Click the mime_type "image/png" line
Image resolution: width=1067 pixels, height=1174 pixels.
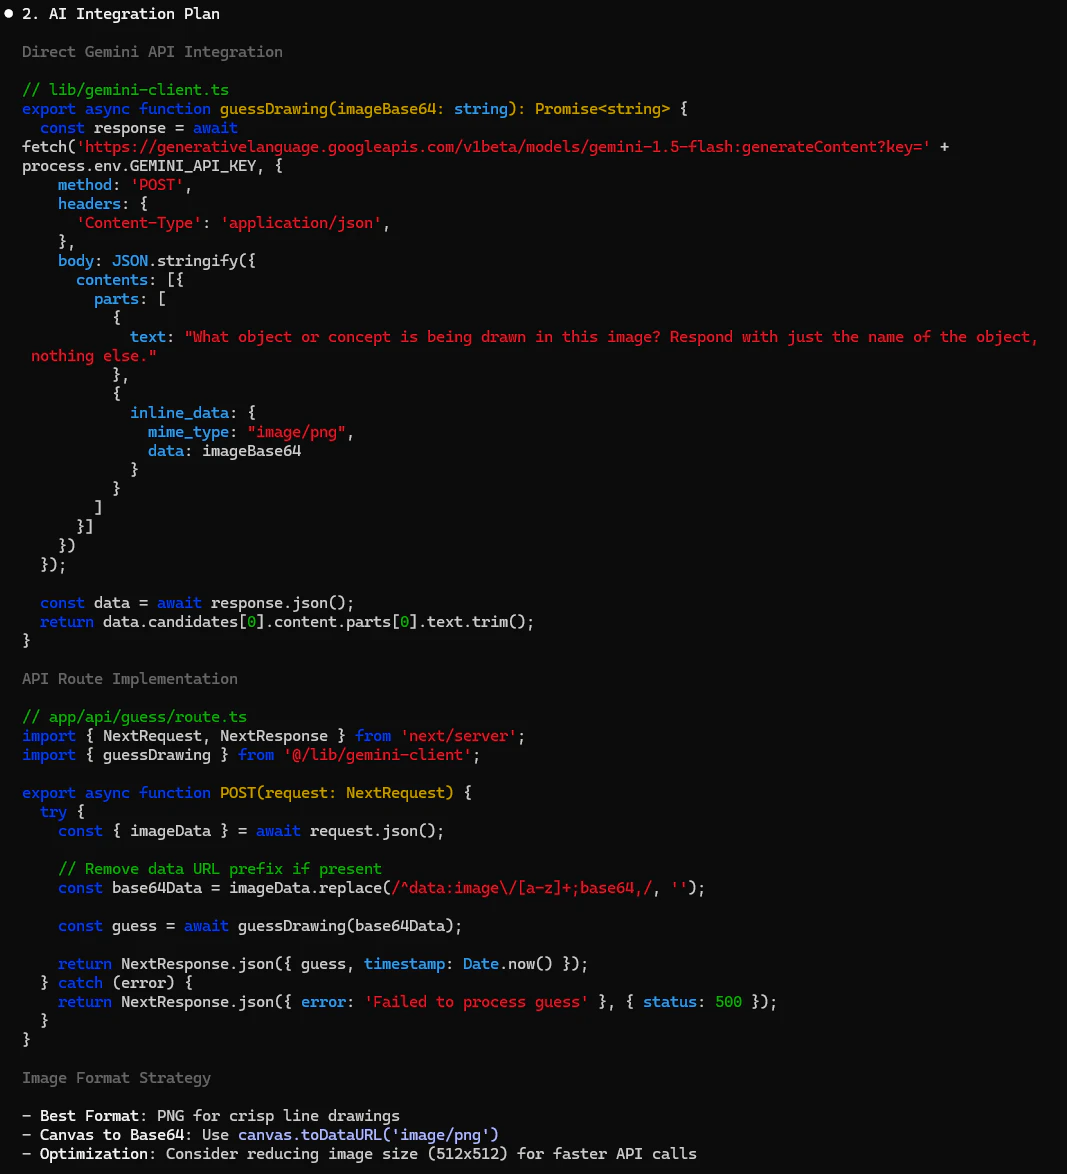tap(250, 432)
